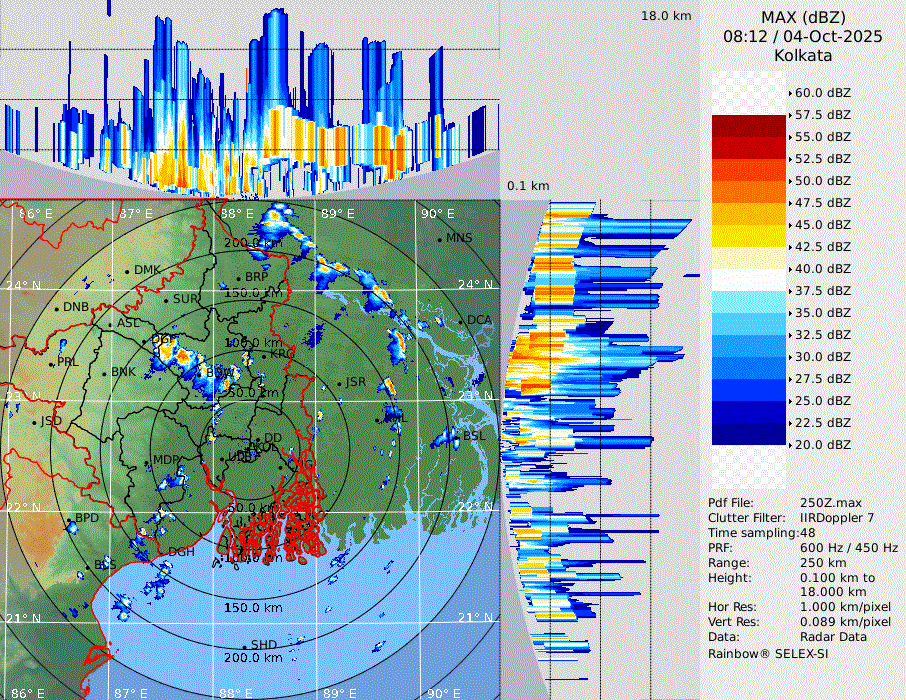Click the DCA station point
Viewport: 906px width, 700px height.
click(x=463, y=321)
